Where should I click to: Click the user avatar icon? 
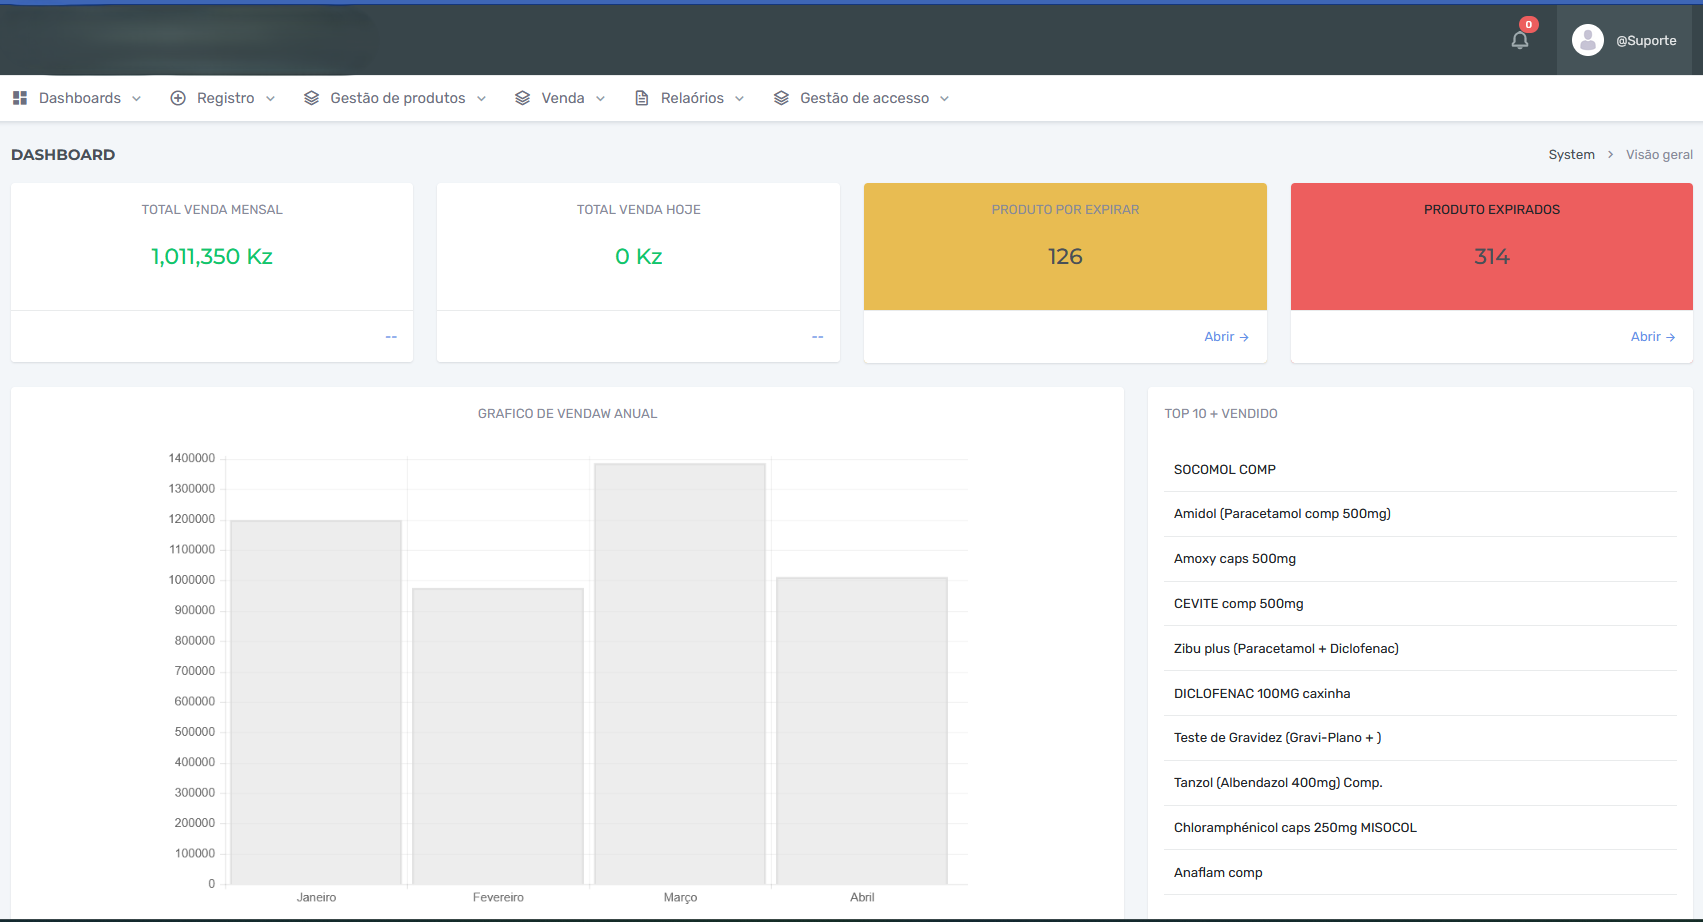point(1587,40)
